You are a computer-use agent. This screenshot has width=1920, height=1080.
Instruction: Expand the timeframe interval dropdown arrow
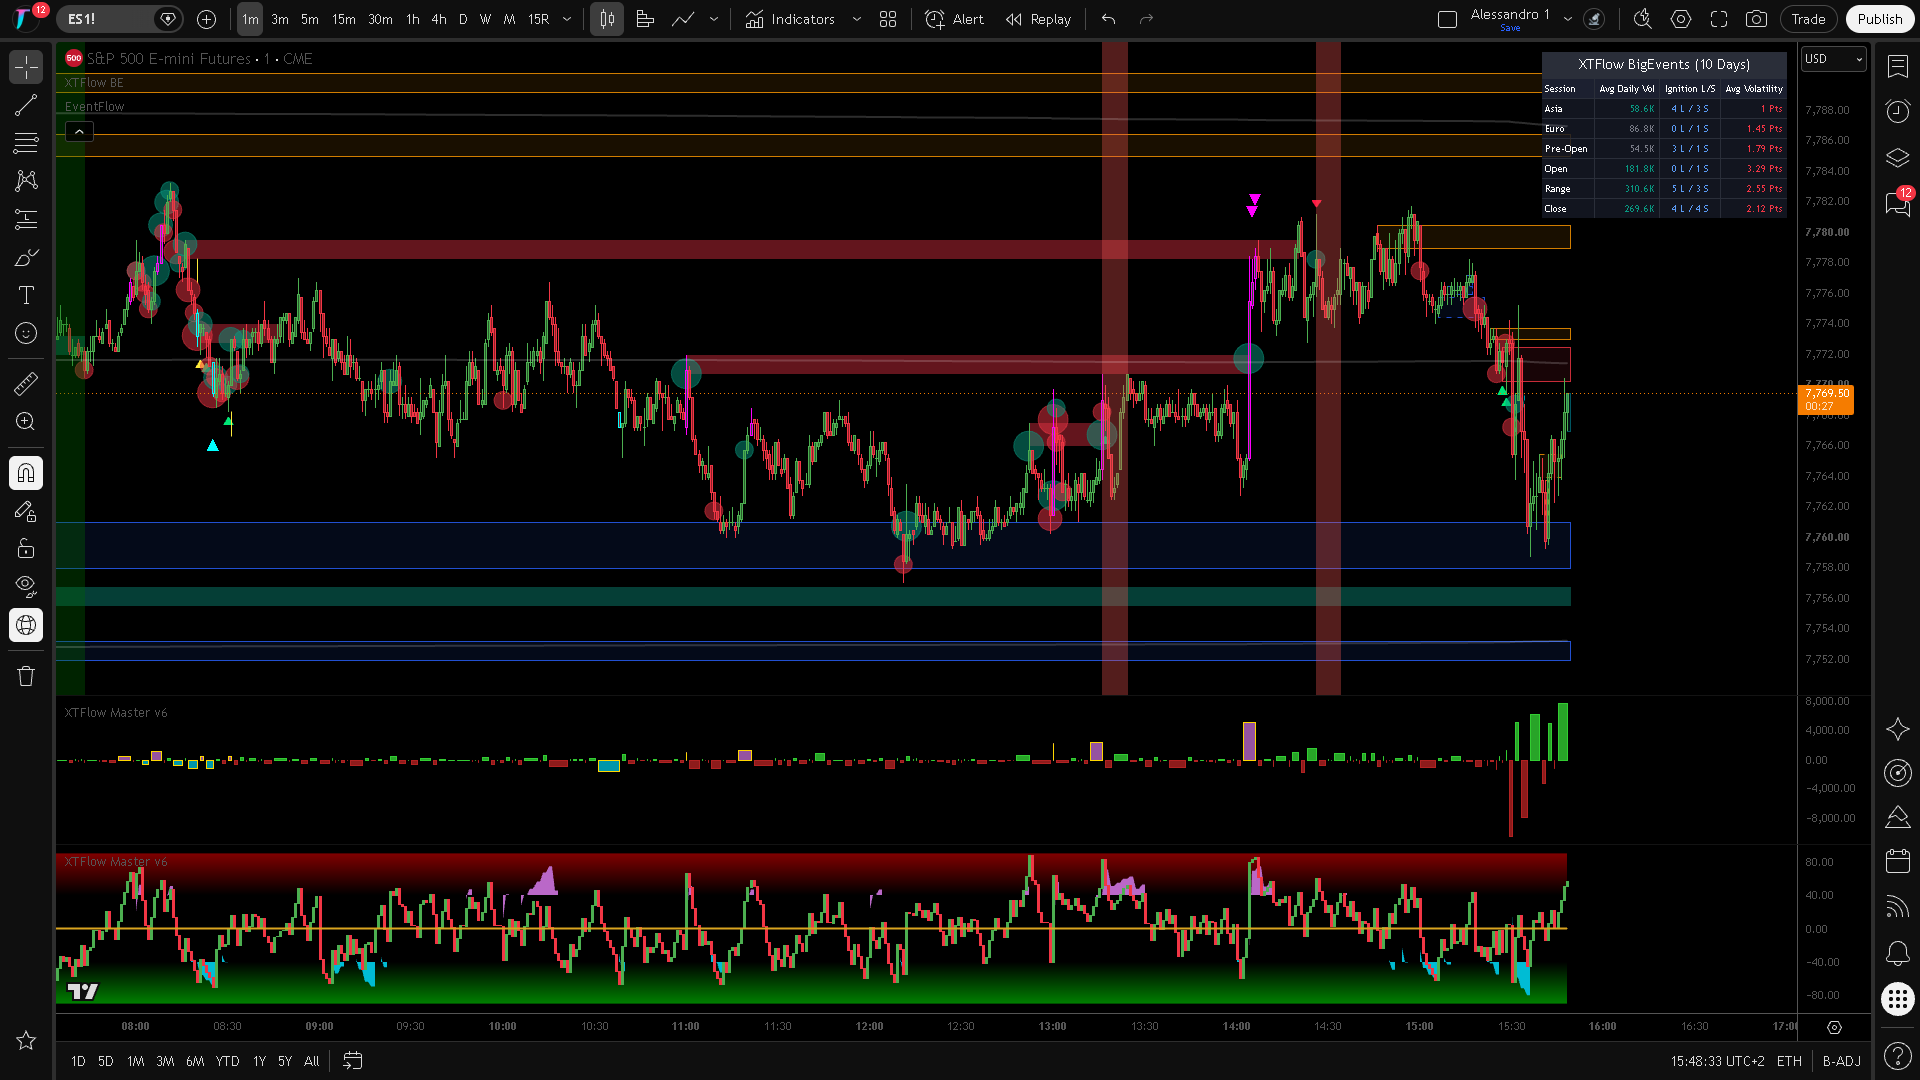(x=567, y=19)
